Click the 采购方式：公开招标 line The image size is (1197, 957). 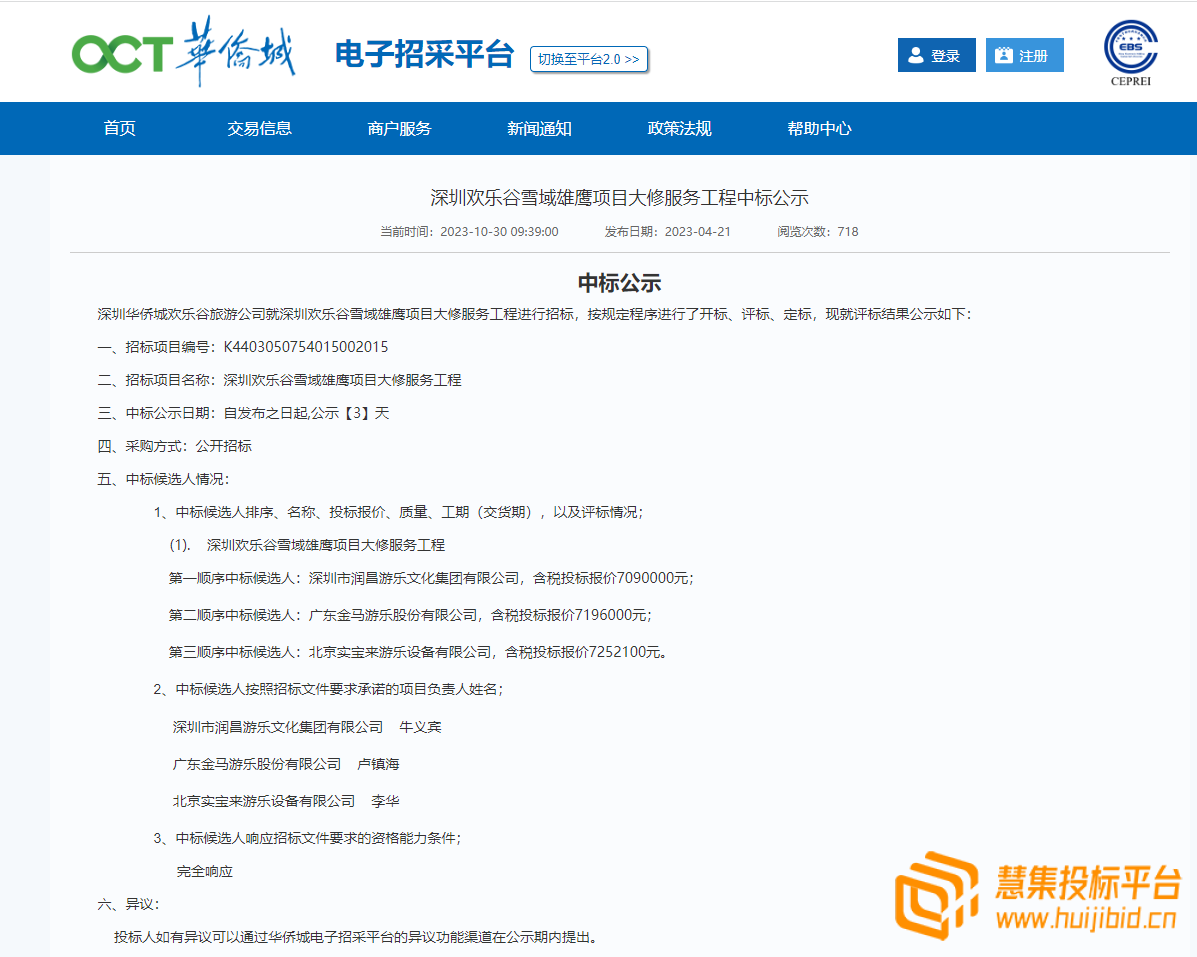tap(175, 446)
